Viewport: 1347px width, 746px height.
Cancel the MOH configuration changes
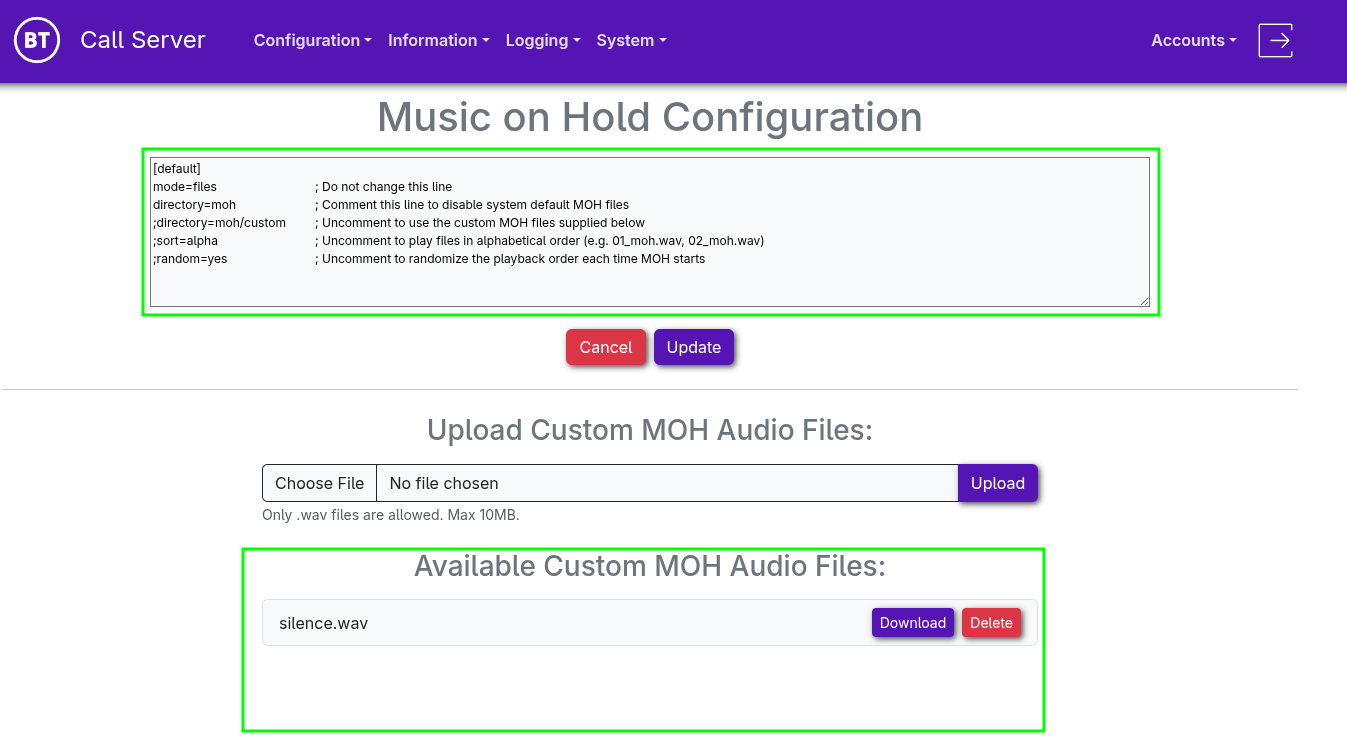click(606, 347)
